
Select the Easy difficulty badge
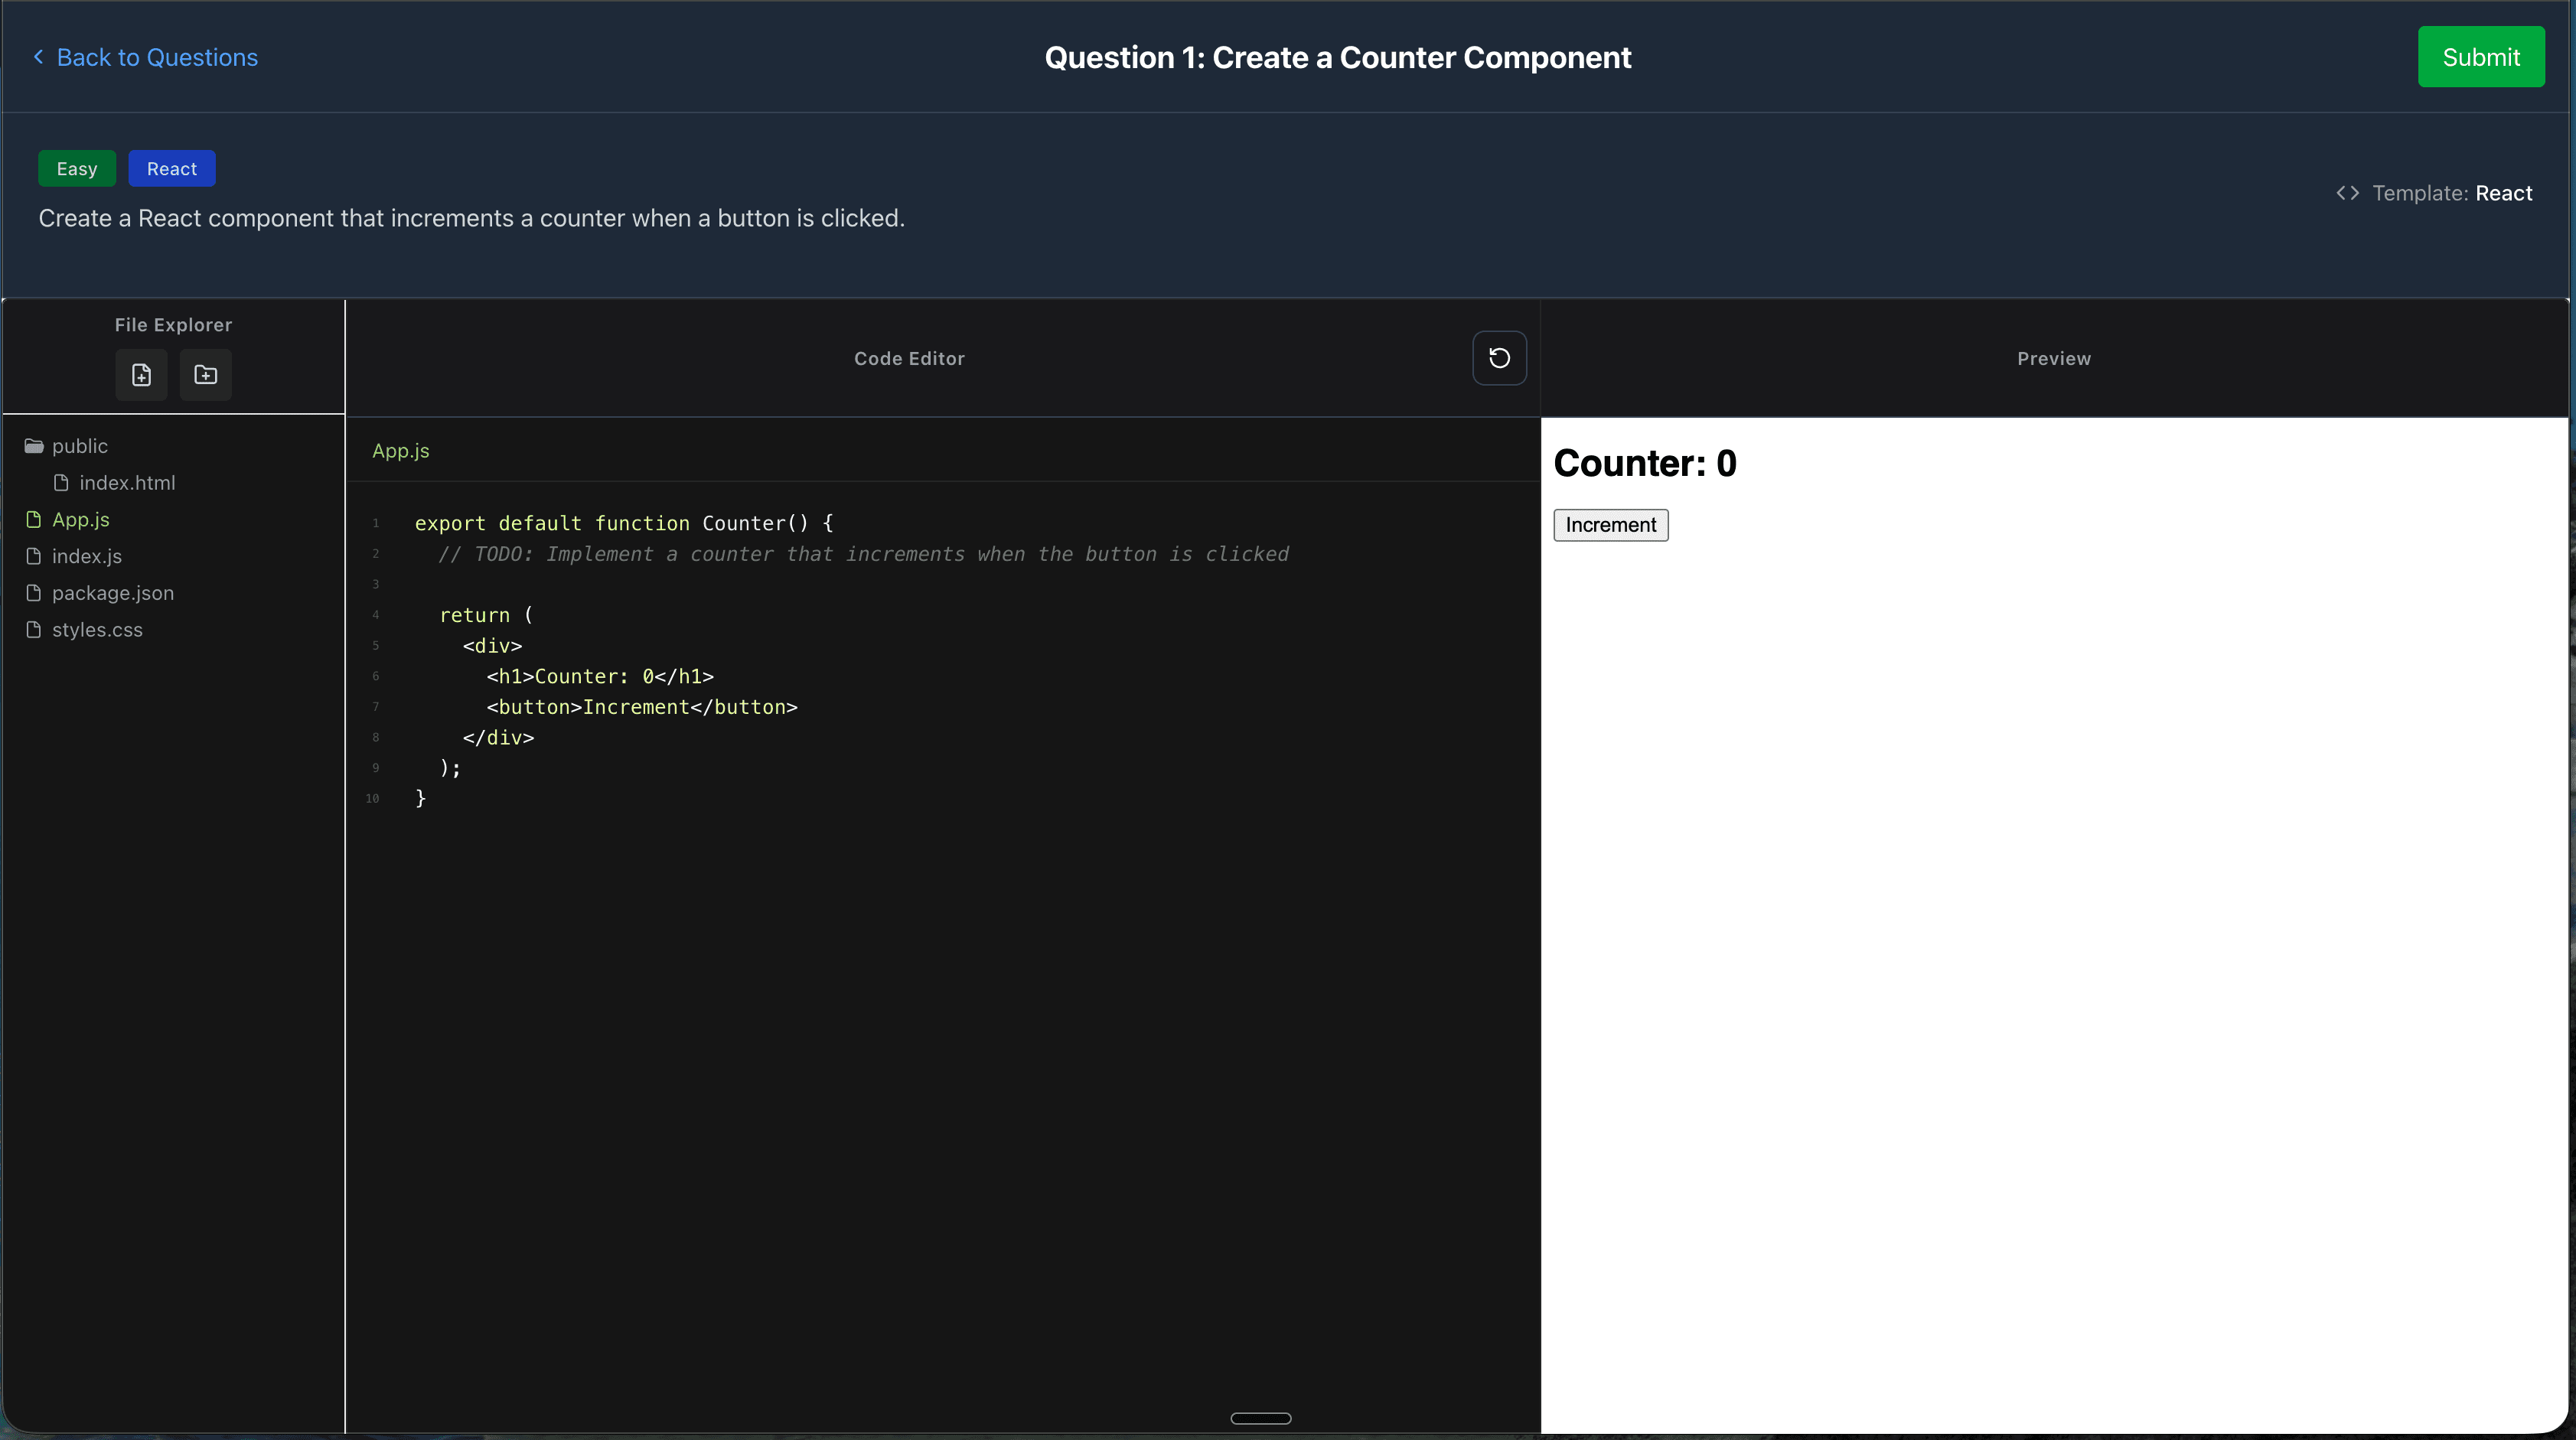76,168
